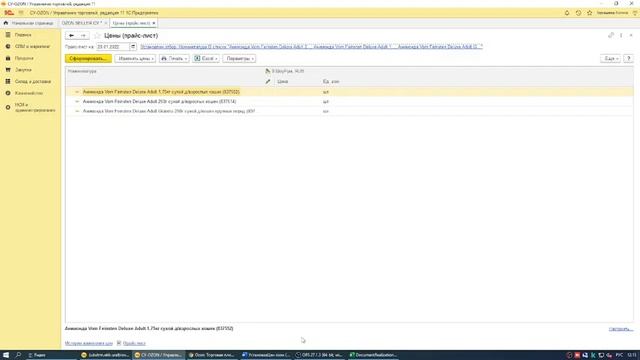The width and height of the screenshot is (640, 360).
Task: Collapse the Deluxe Adult 250г (837514) row
Action: pos(77,102)
